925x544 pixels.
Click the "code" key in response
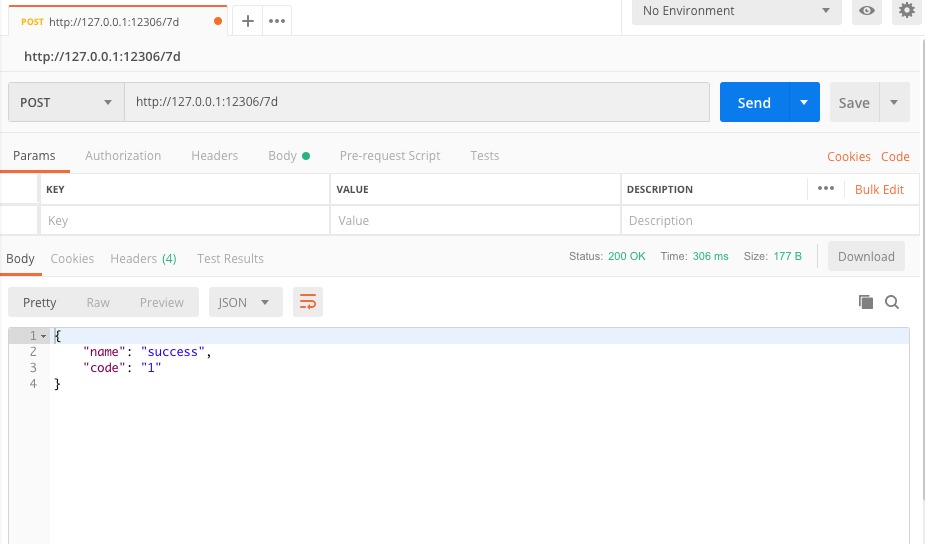click(104, 368)
